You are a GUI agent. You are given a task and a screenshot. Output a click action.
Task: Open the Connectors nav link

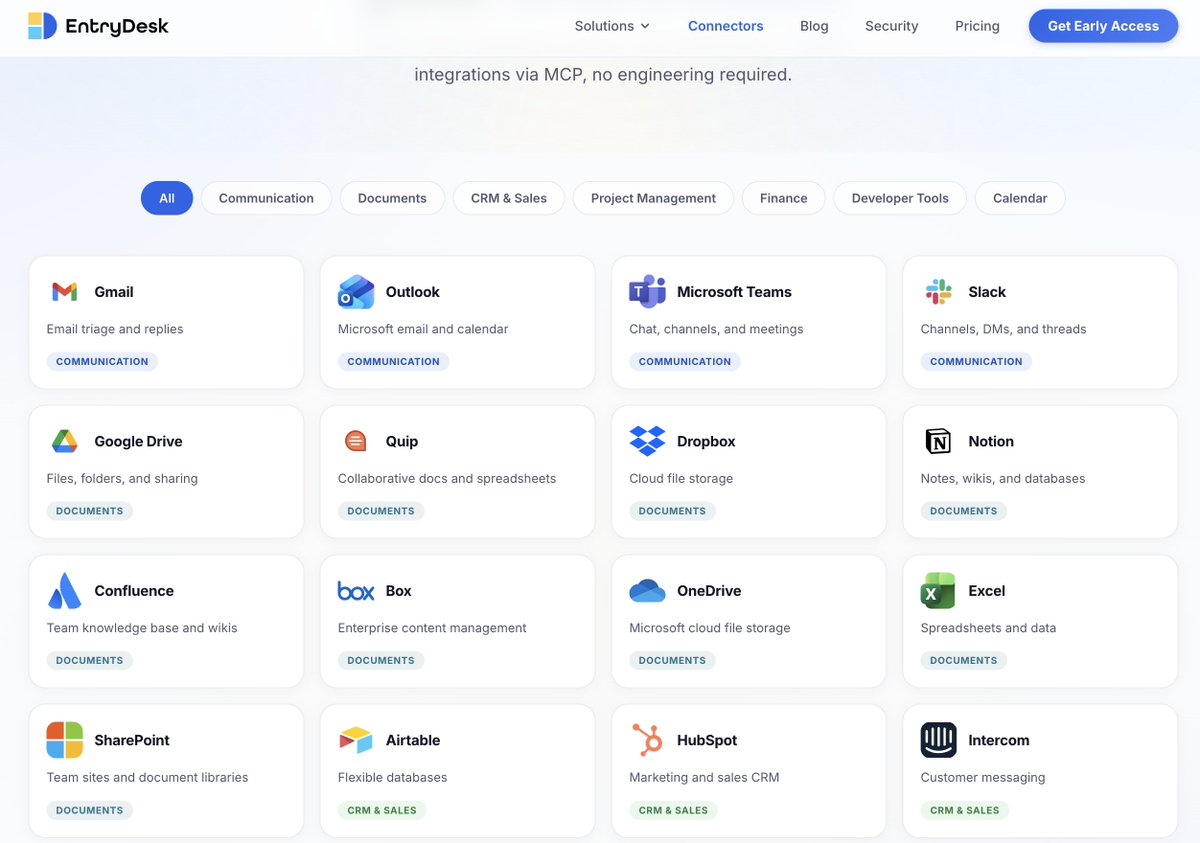pyautogui.click(x=725, y=26)
